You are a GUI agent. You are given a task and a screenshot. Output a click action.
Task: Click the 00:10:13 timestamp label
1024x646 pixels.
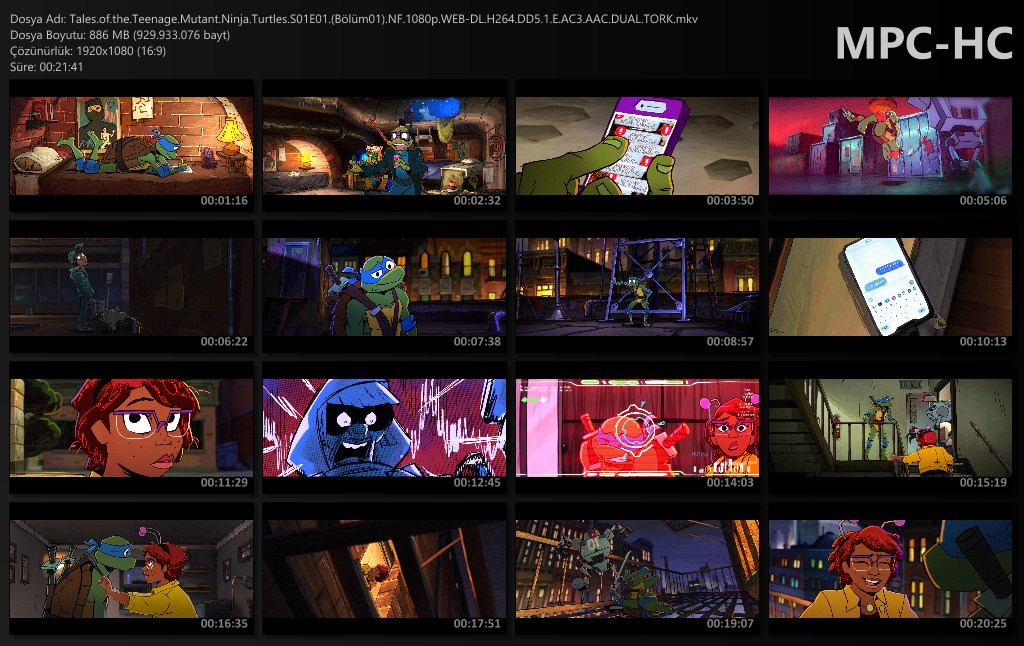tap(984, 342)
